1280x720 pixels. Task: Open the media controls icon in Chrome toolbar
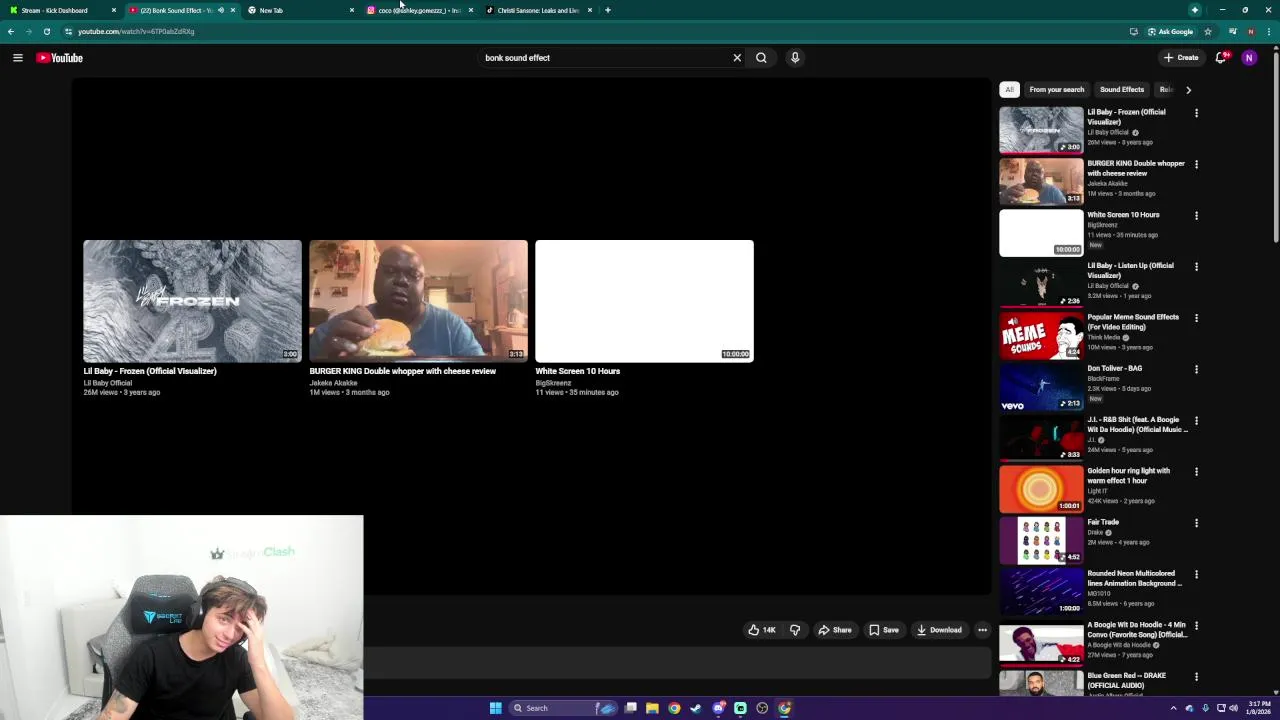click(x=1232, y=32)
